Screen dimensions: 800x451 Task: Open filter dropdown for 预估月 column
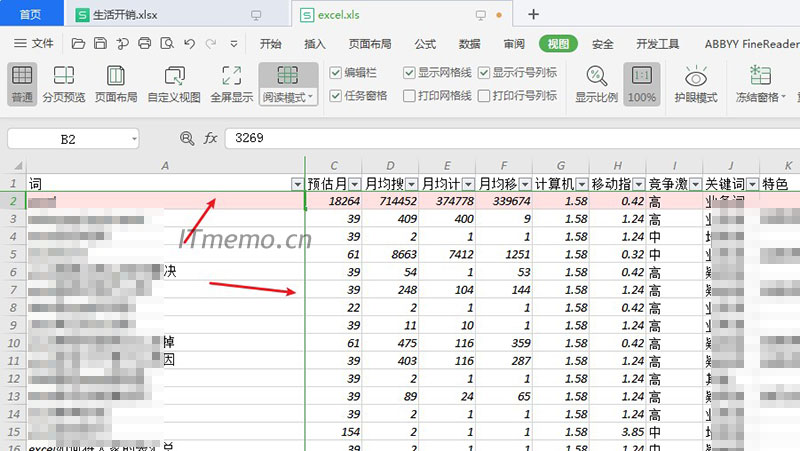pos(355,184)
